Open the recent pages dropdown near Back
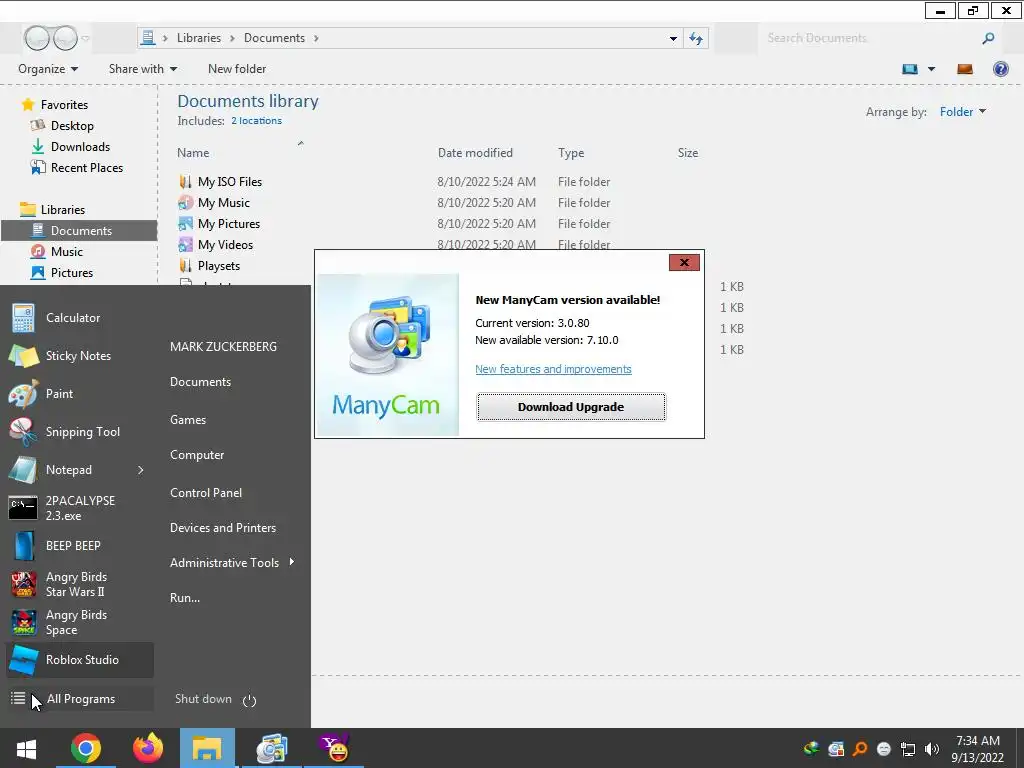Screen dimensions: 1024x768 coord(85,38)
